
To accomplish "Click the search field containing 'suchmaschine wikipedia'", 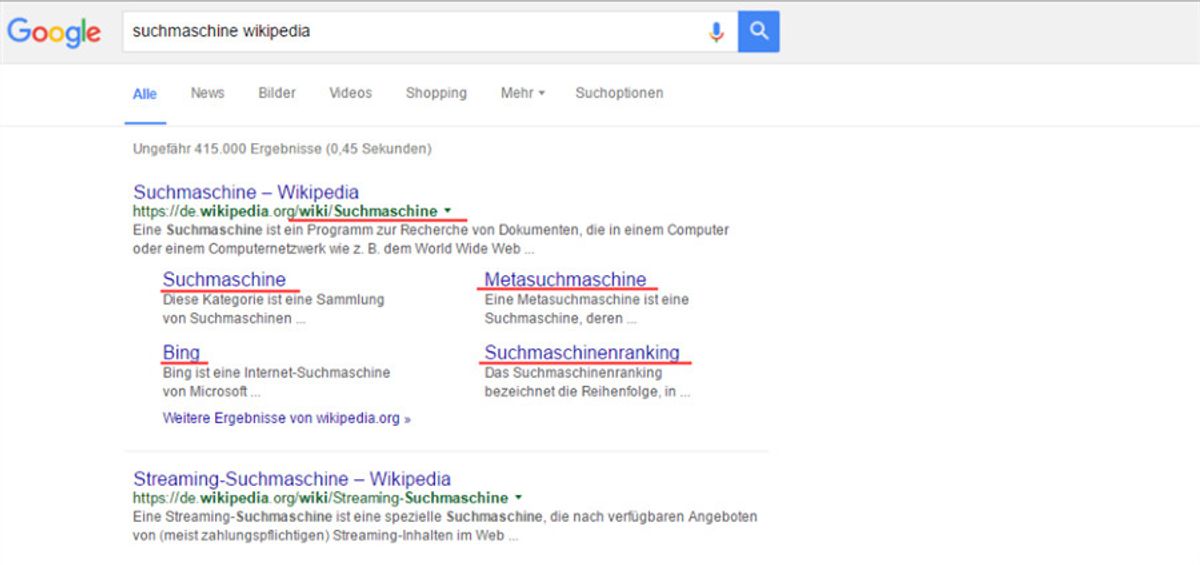I will point(430,32).
